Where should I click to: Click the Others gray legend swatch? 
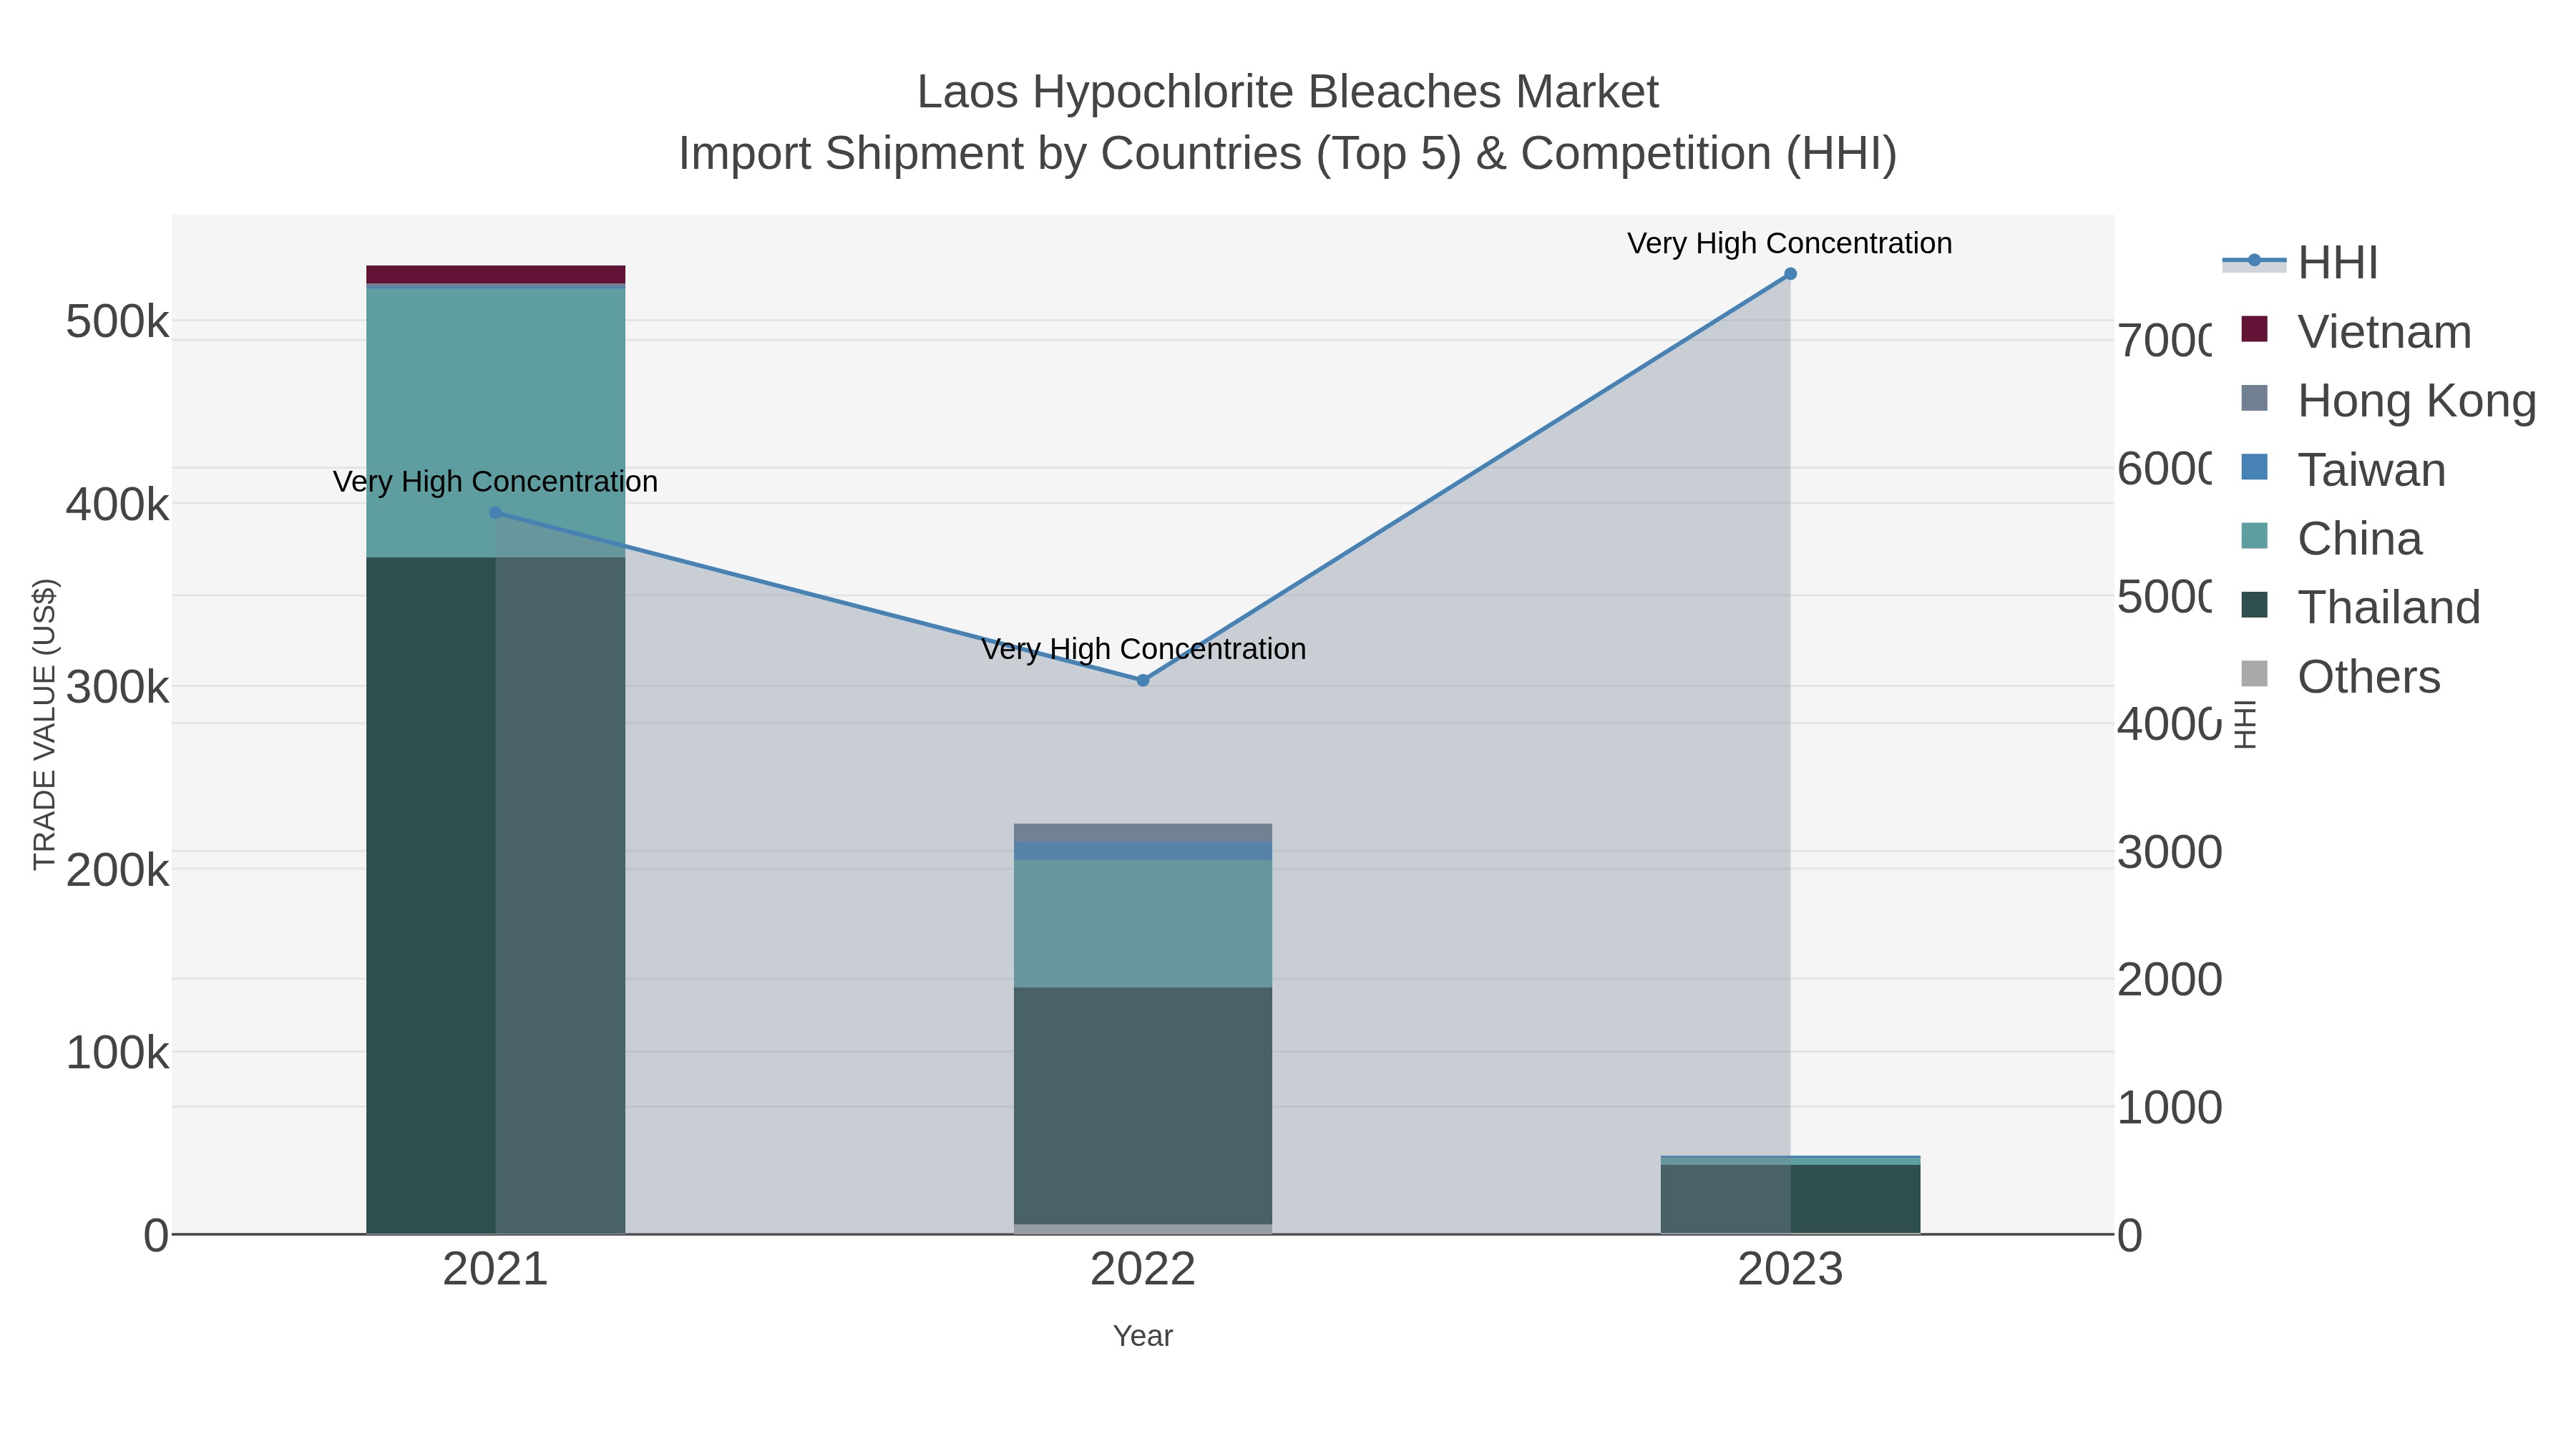click(x=2255, y=674)
